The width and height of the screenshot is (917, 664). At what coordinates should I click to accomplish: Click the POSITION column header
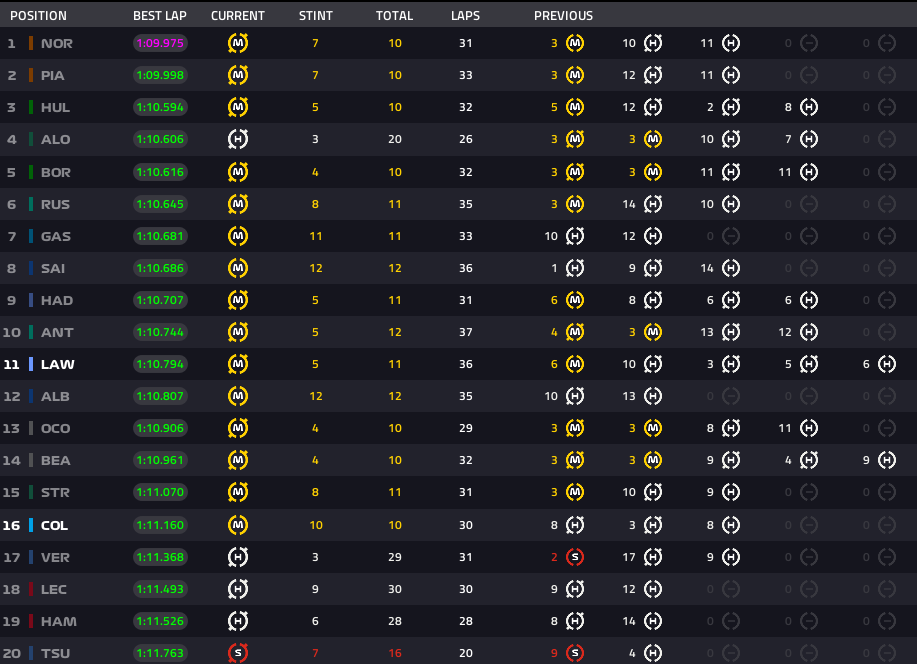click(x=38, y=16)
